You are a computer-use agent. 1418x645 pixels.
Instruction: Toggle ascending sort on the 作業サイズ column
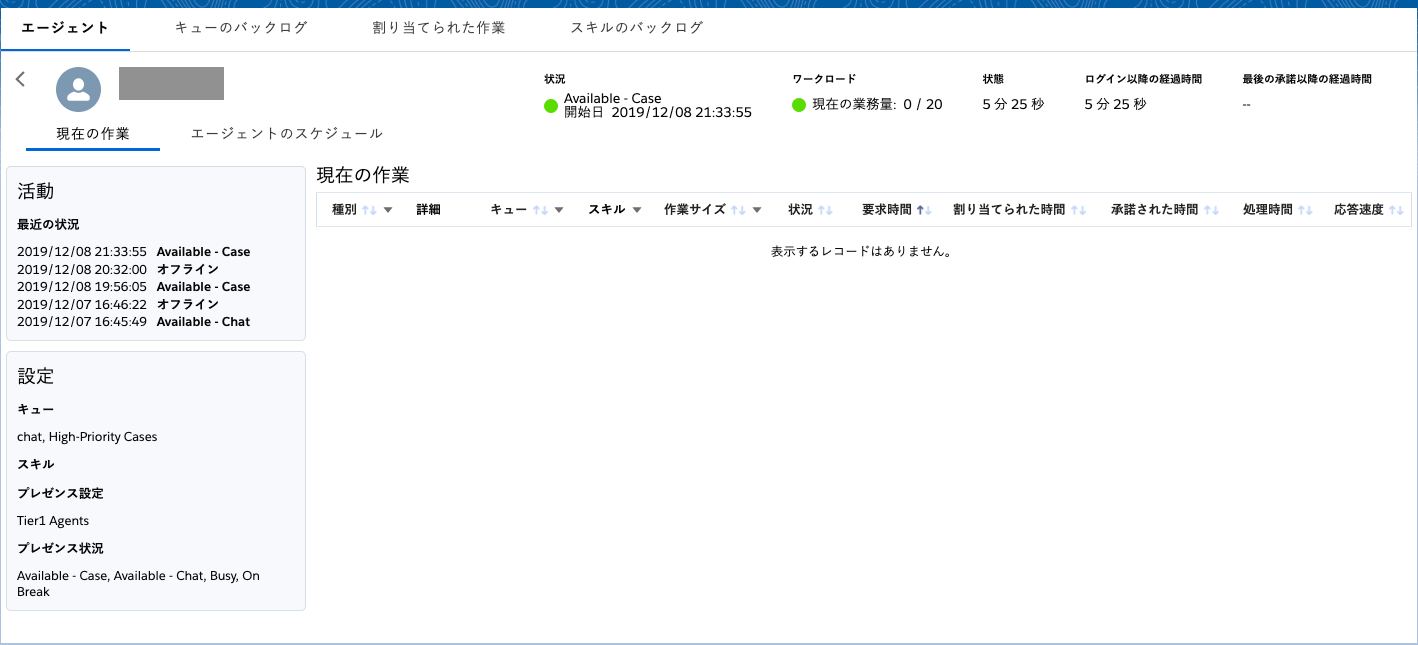pyautogui.click(x=737, y=209)
